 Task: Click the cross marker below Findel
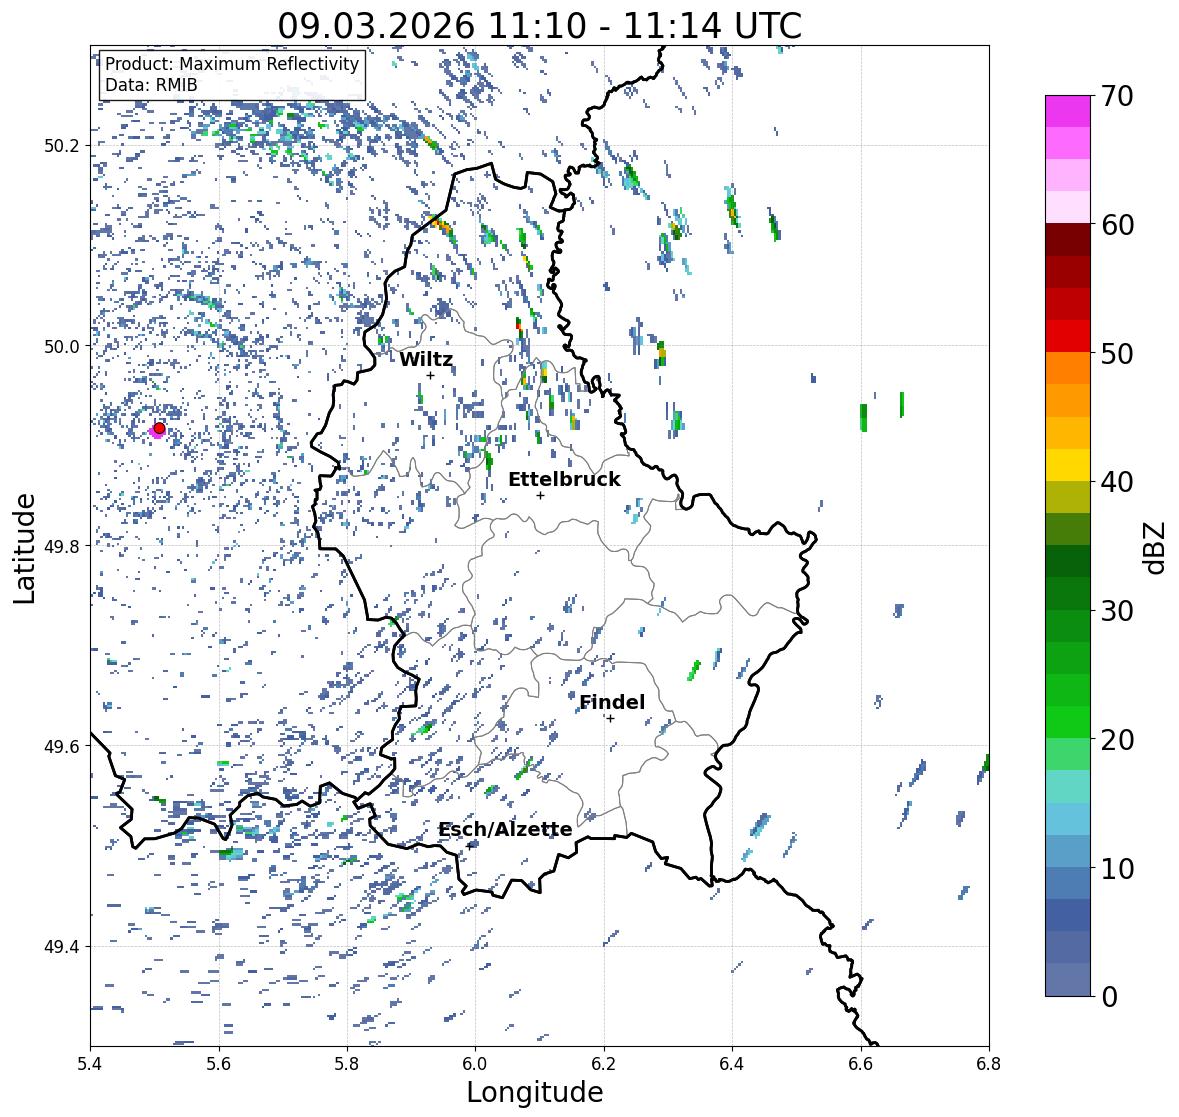pyautogui.click(x=611, y=719)
